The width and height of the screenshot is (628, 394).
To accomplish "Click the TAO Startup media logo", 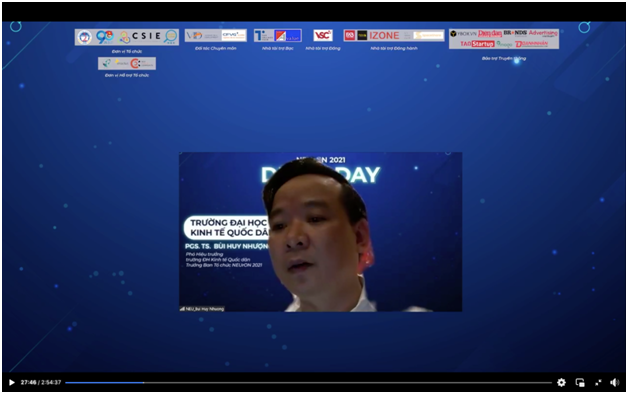I will [477, 44].
